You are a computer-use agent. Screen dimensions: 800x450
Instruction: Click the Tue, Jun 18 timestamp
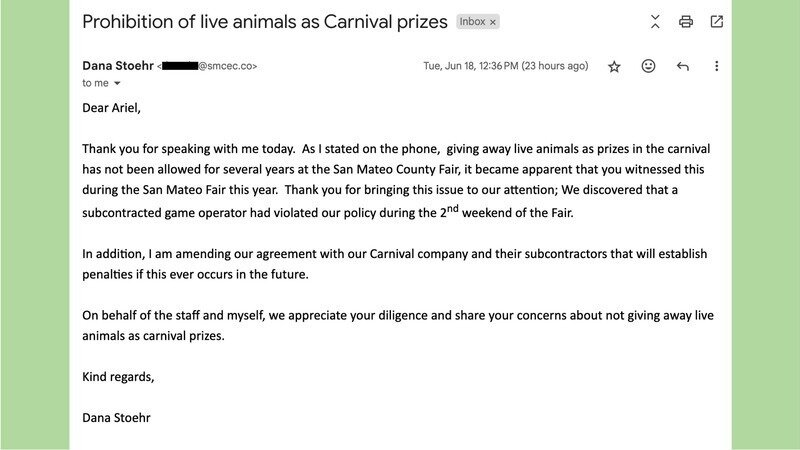(505, 66)
